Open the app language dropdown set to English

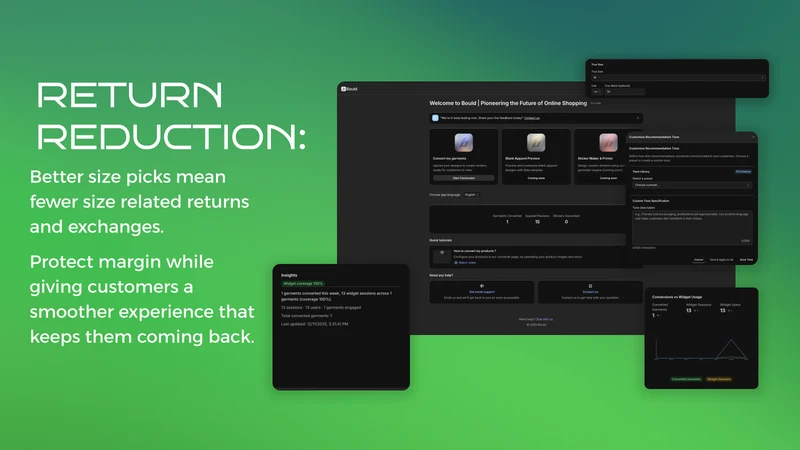tap(472, 194)
